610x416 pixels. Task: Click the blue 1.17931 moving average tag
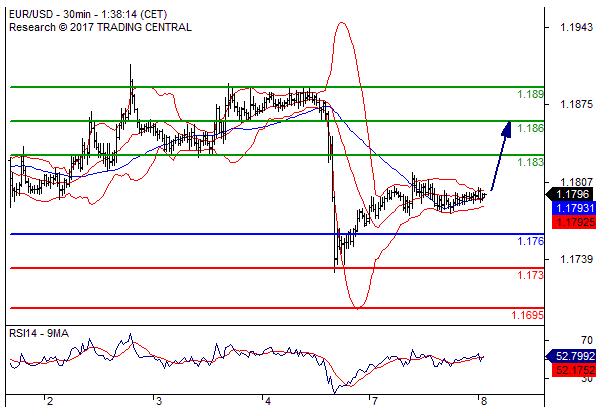pos(573,208)
